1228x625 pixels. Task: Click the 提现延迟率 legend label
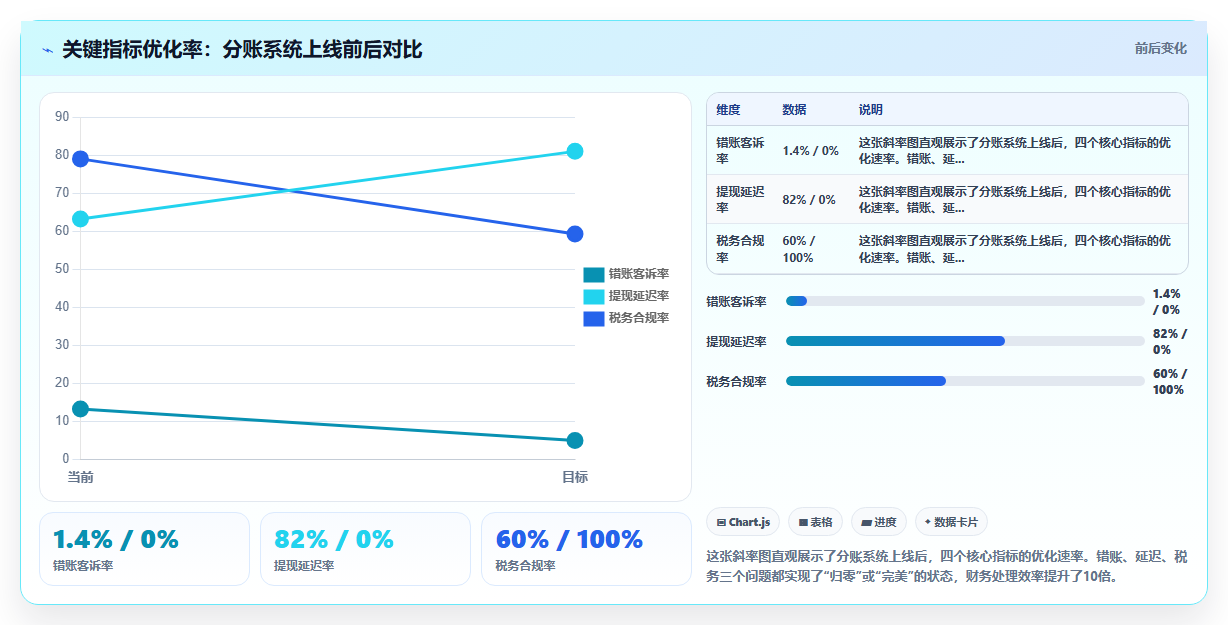[x=639, y=296]
